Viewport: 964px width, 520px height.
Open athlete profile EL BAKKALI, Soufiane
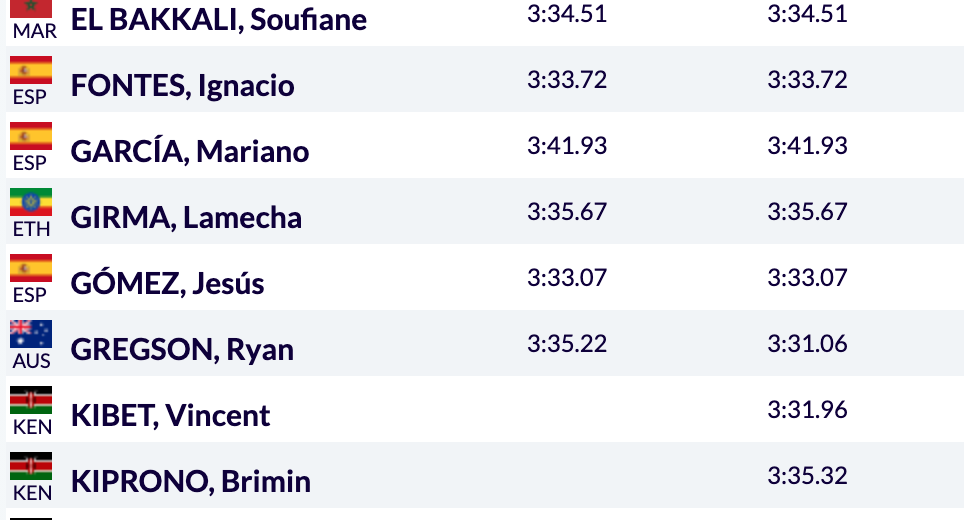pos(219,19)
